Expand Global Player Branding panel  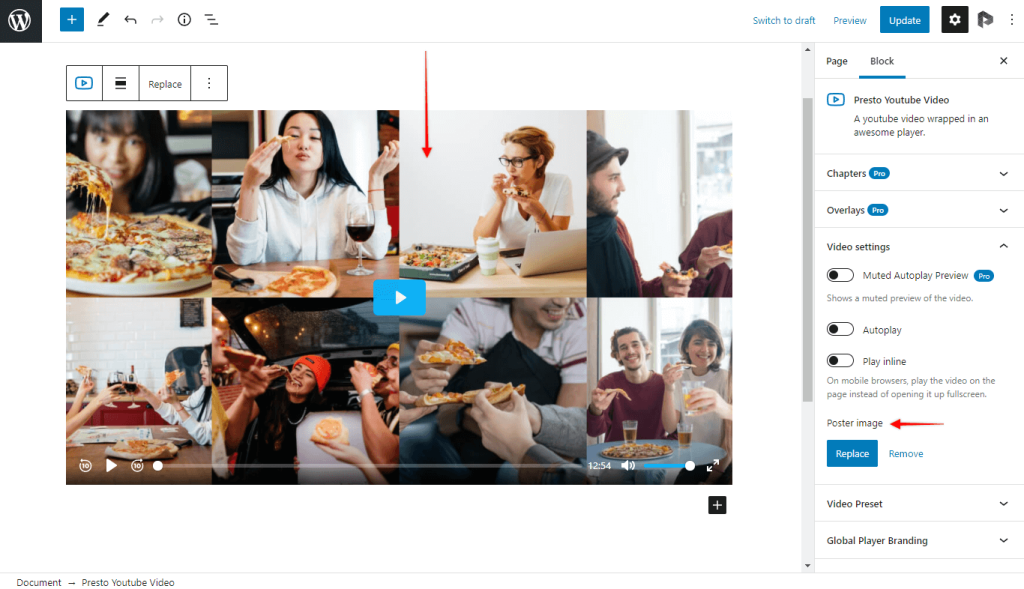pos(919,540)
